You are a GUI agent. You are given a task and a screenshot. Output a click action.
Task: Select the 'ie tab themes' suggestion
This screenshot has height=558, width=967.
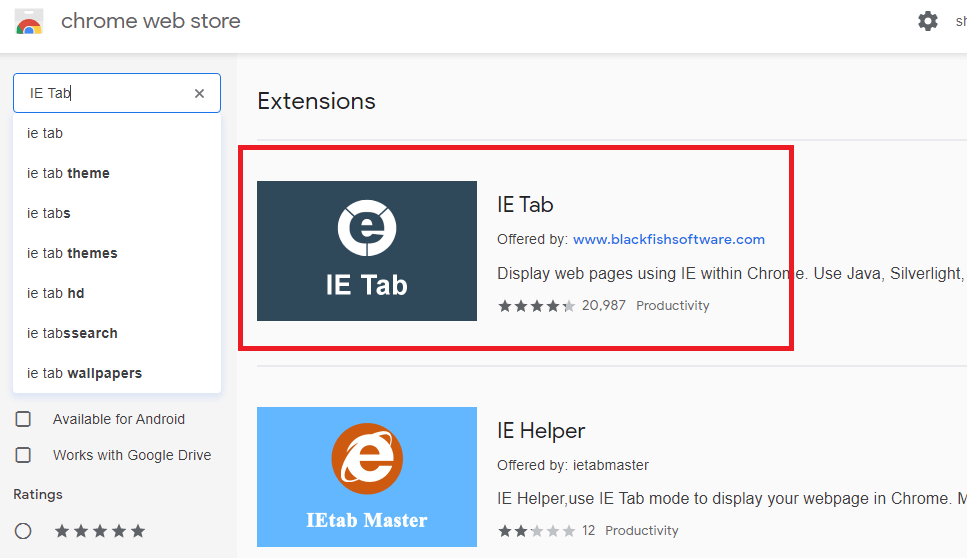pyautogui.click(x=117, y=253)
